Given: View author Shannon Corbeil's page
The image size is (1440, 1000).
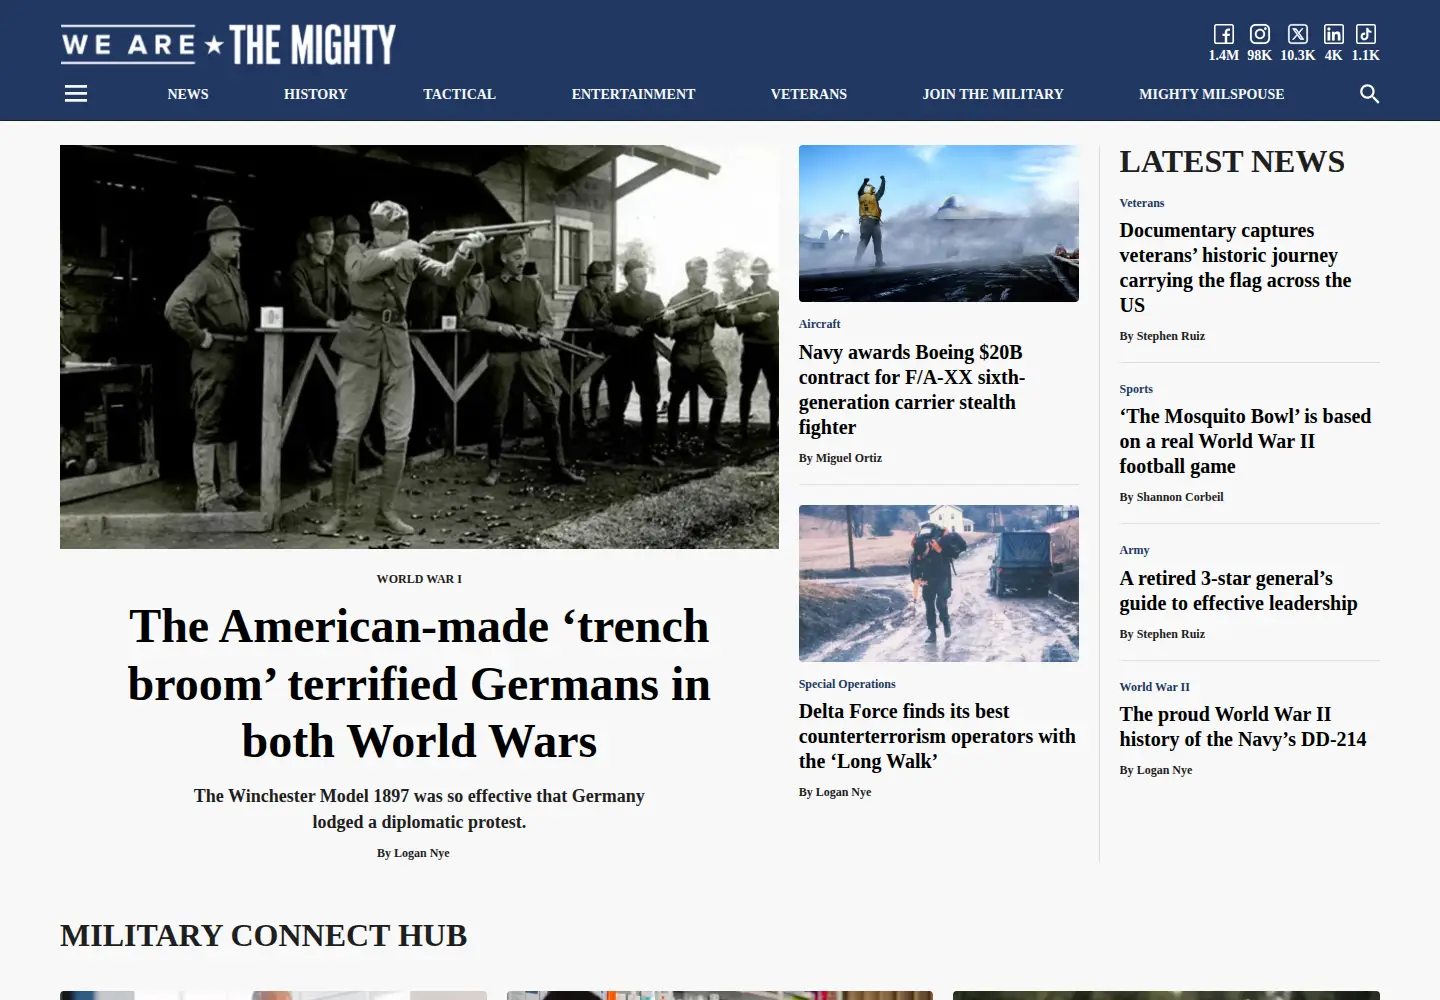Looking at the screenshot, I should 1180,497.
